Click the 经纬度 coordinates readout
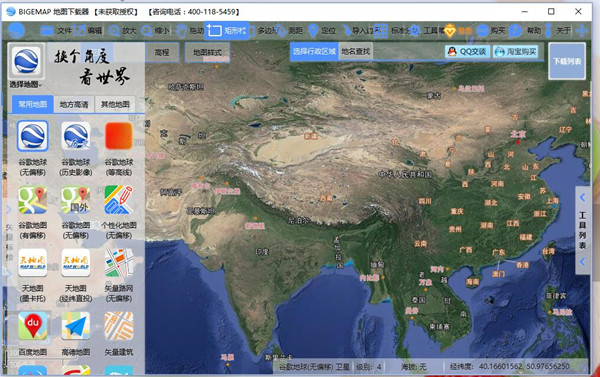 coord(510,367)
